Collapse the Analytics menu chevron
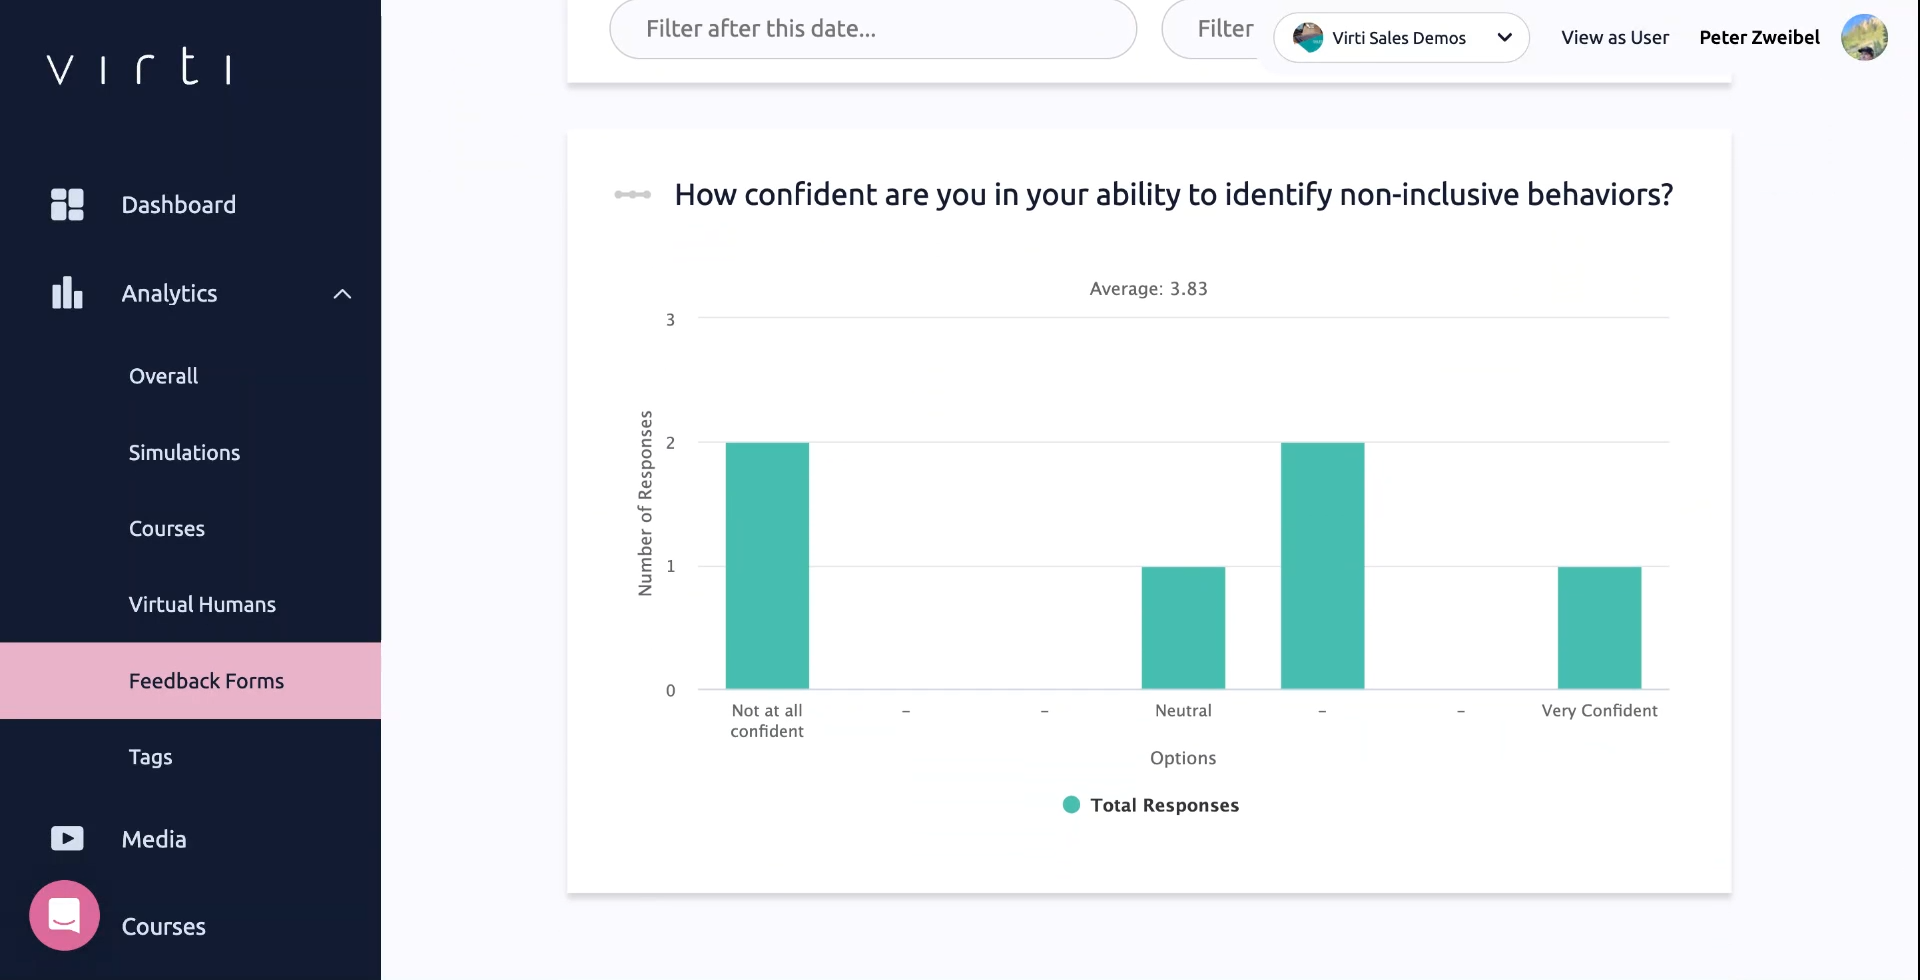1920x980 pixels. (x=342, y=294)
